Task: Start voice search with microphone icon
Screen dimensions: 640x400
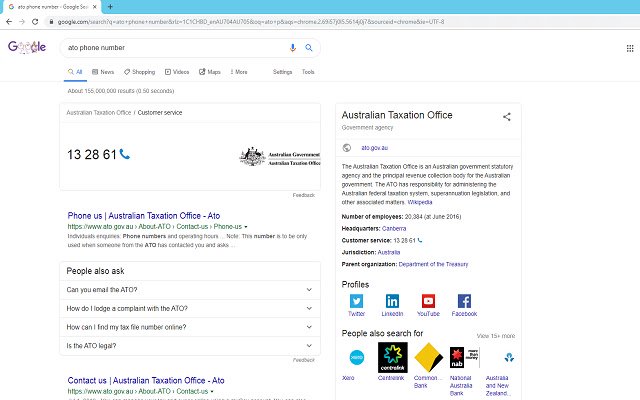Action: pos(293,48)
